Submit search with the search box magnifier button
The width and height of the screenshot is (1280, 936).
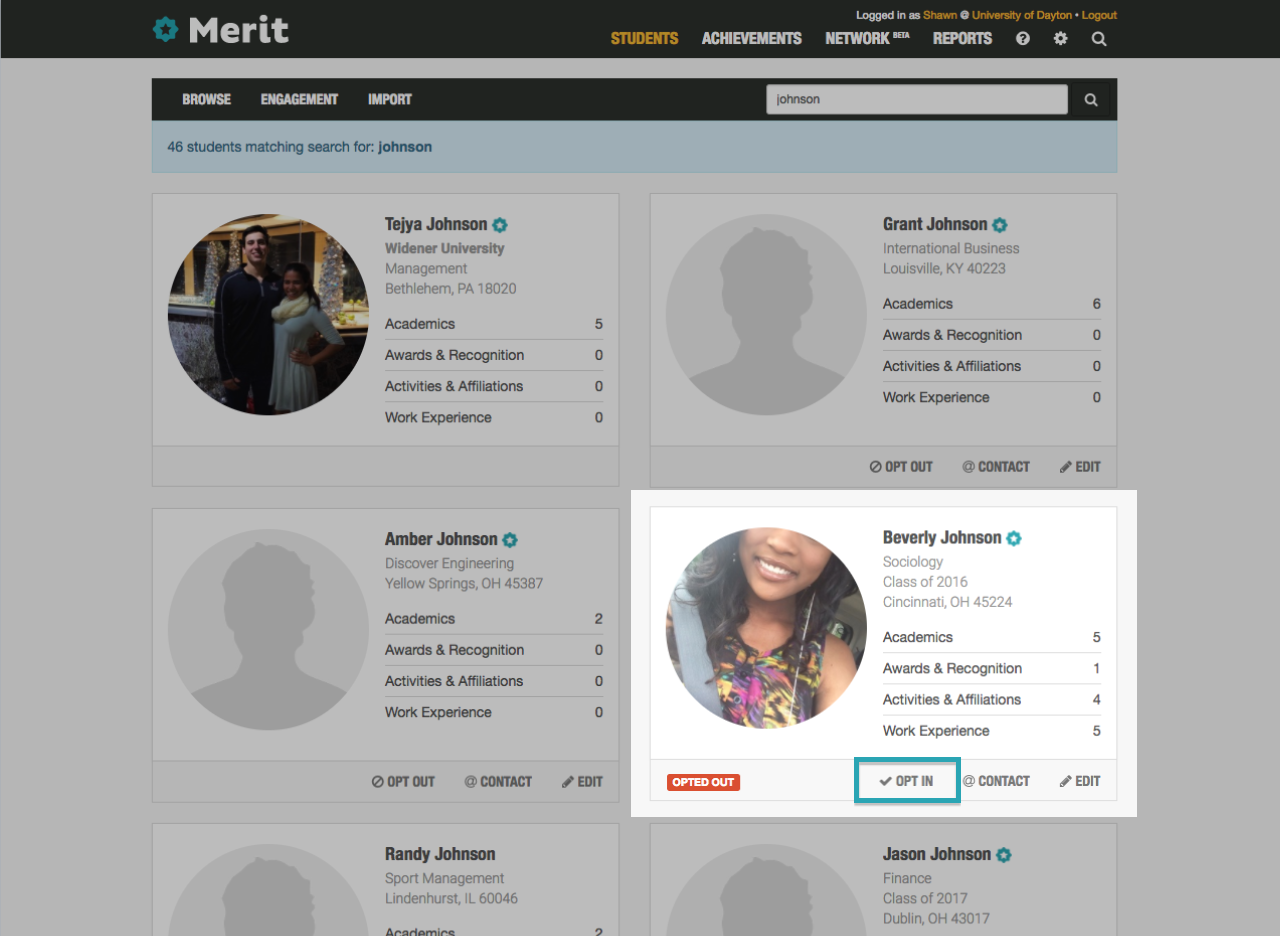[x=1091, y=100]
